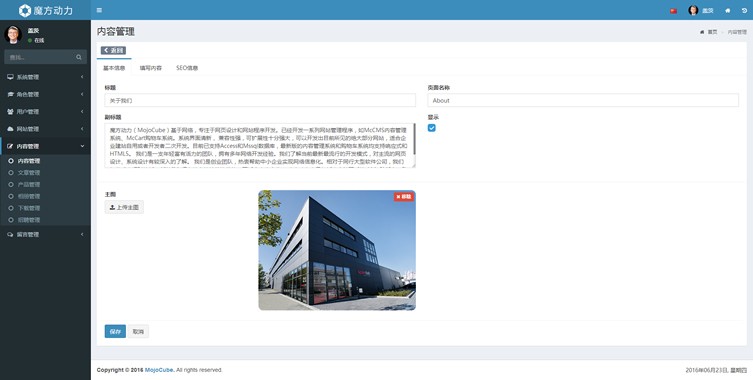
Task: Click the cloud icon for website management
Action: pos(11,129)
